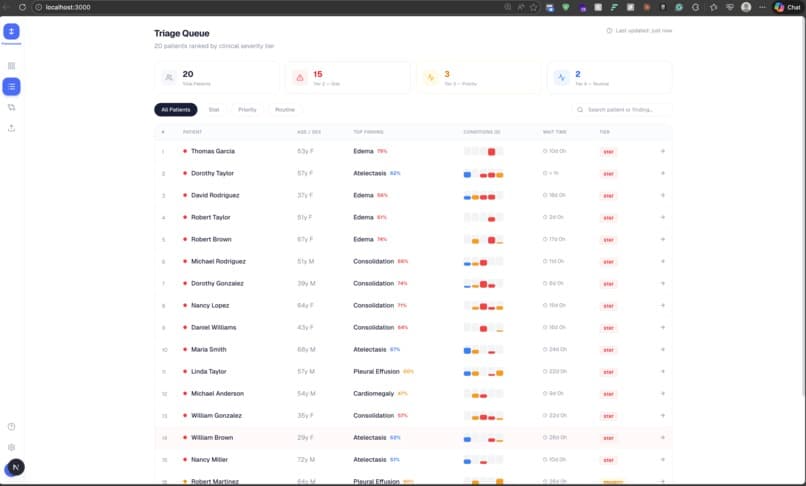
Task: Switch to the Priority filter tab
Action: point(247,110)
